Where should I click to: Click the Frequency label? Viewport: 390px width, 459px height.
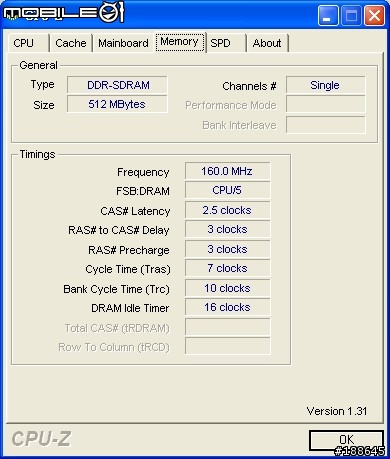[x=143, y=172]
